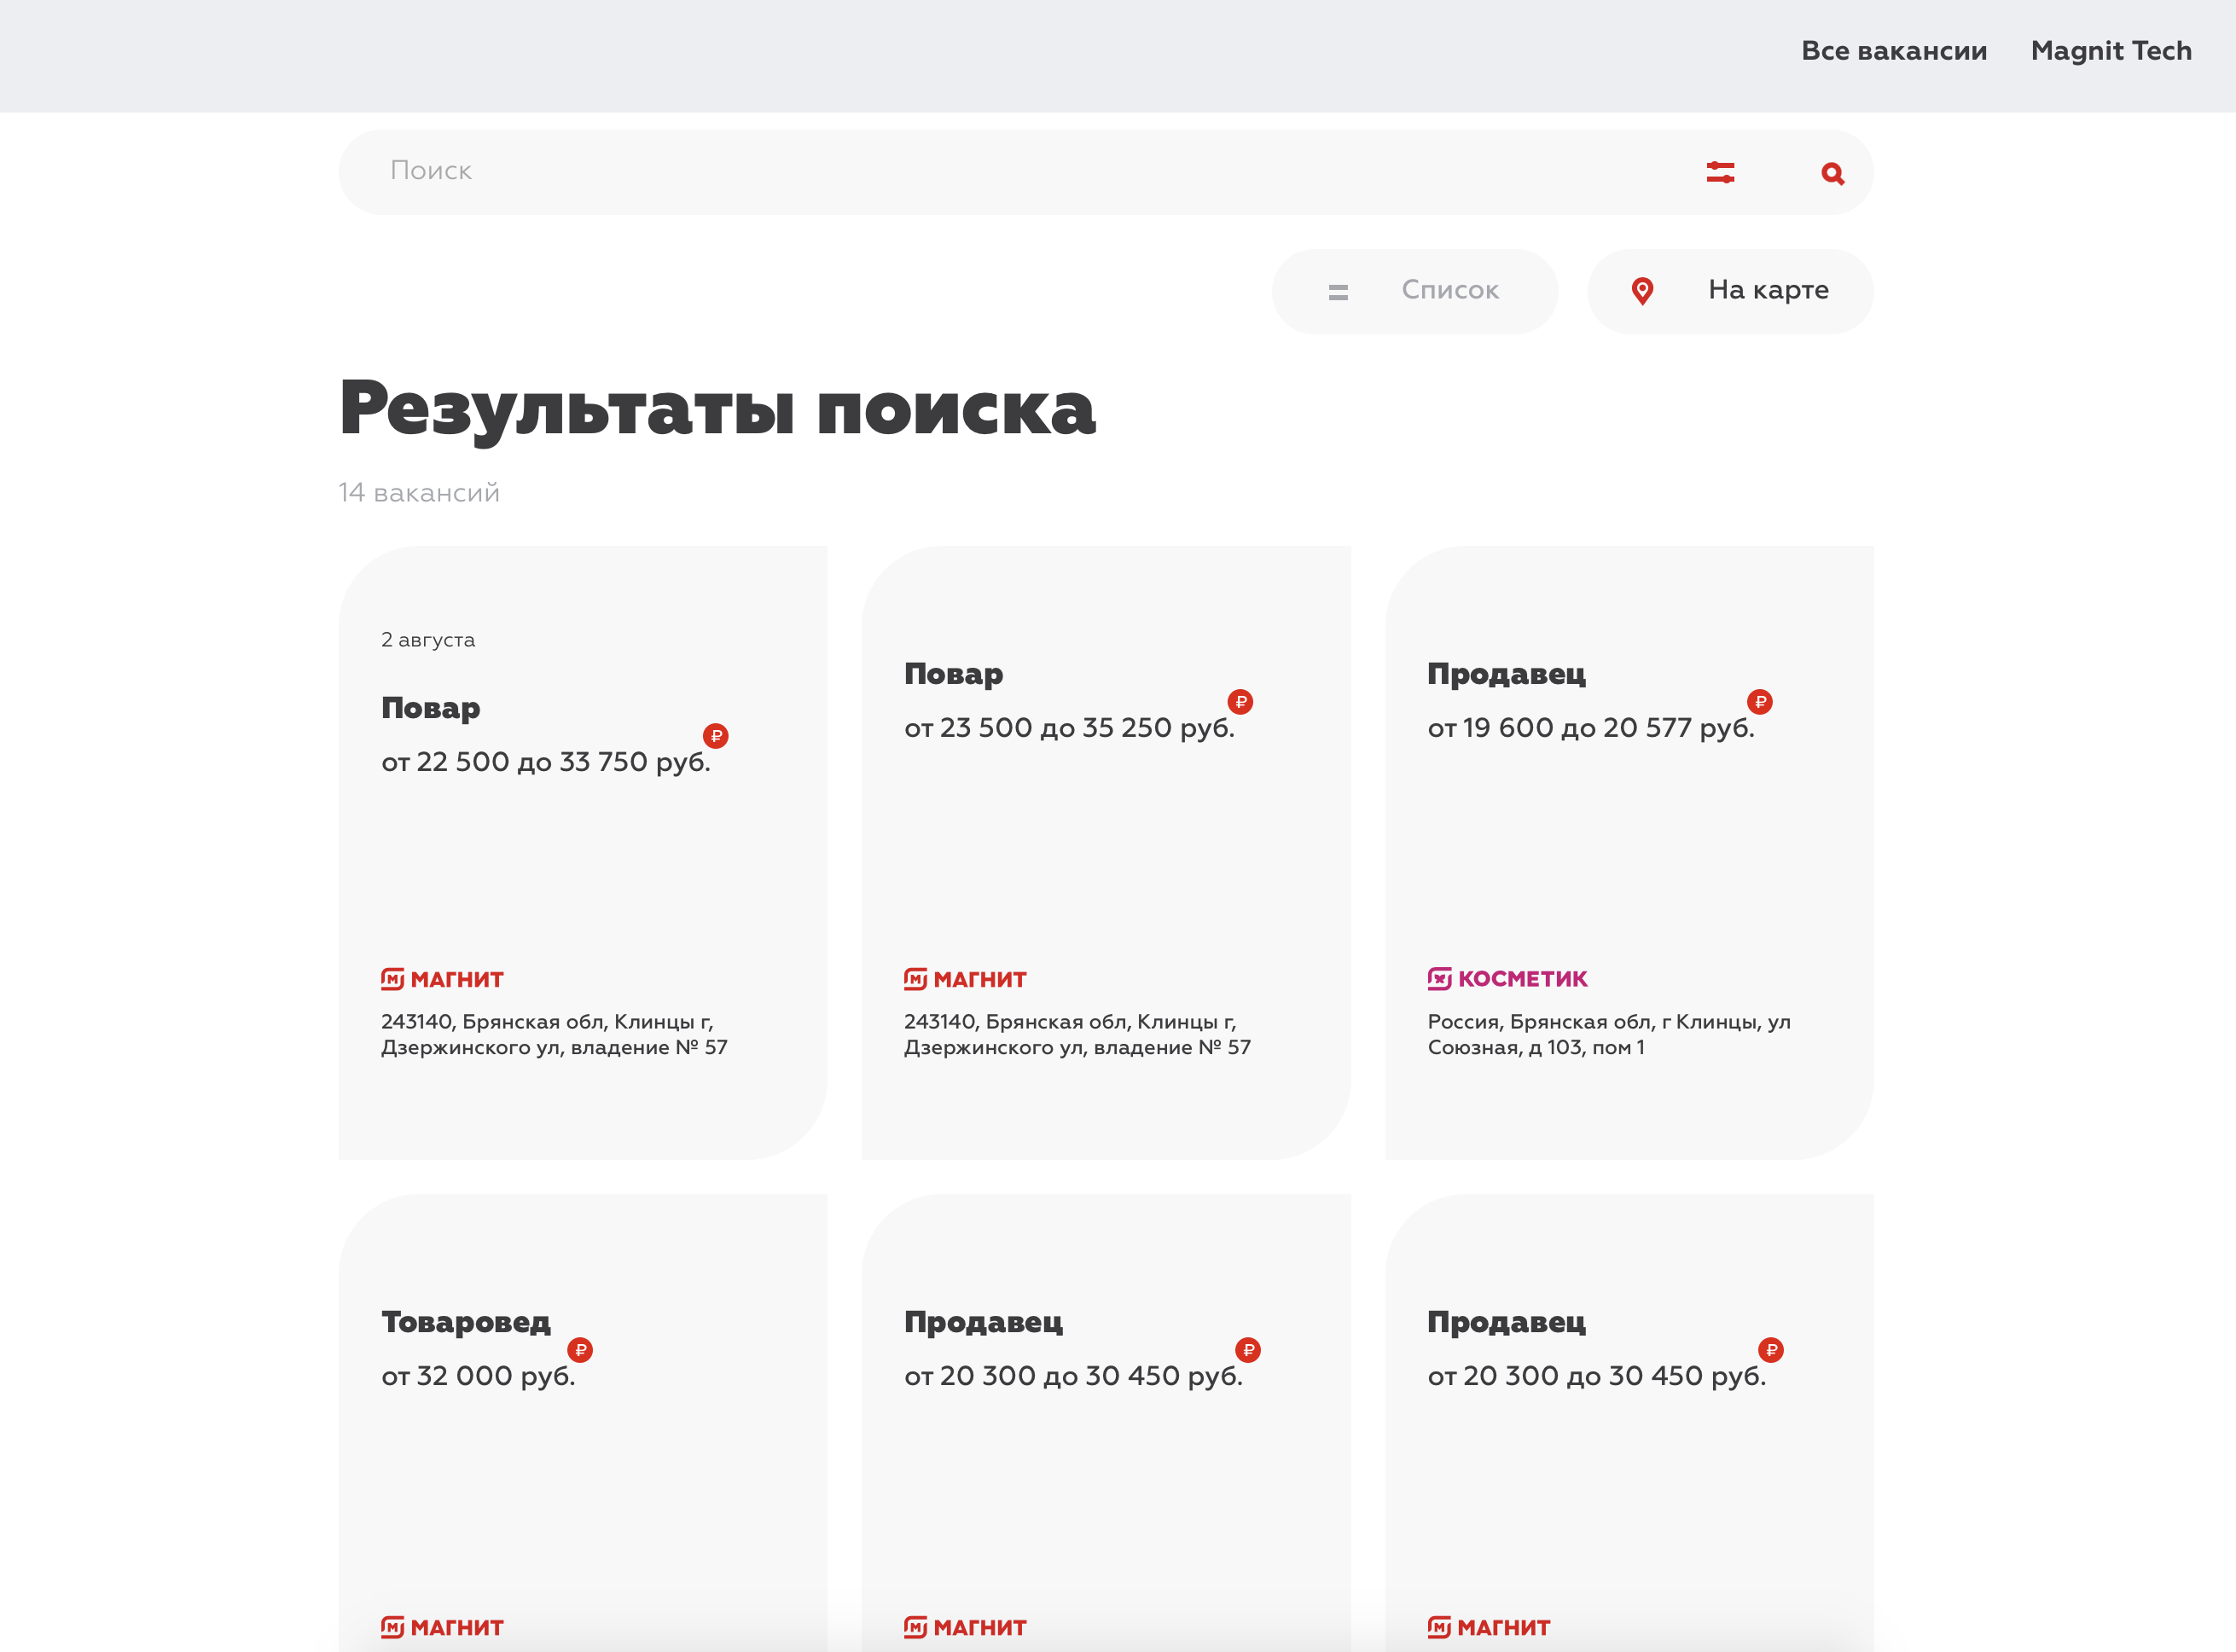Click Магнит logo on 22 500 Повар card
2236x1652 pixels.
442,979
